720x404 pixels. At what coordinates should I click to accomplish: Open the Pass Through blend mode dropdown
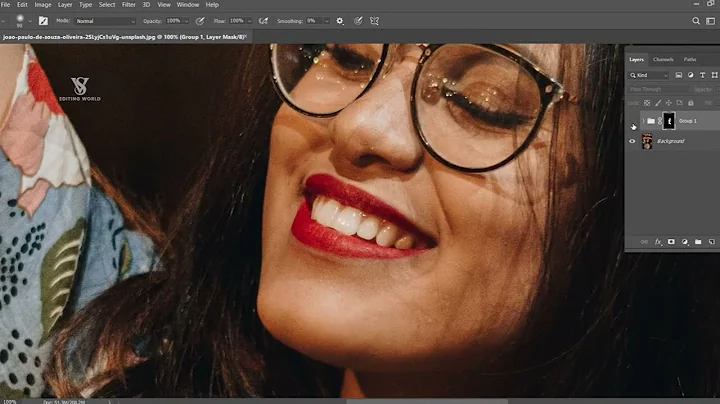click(658, 89)
